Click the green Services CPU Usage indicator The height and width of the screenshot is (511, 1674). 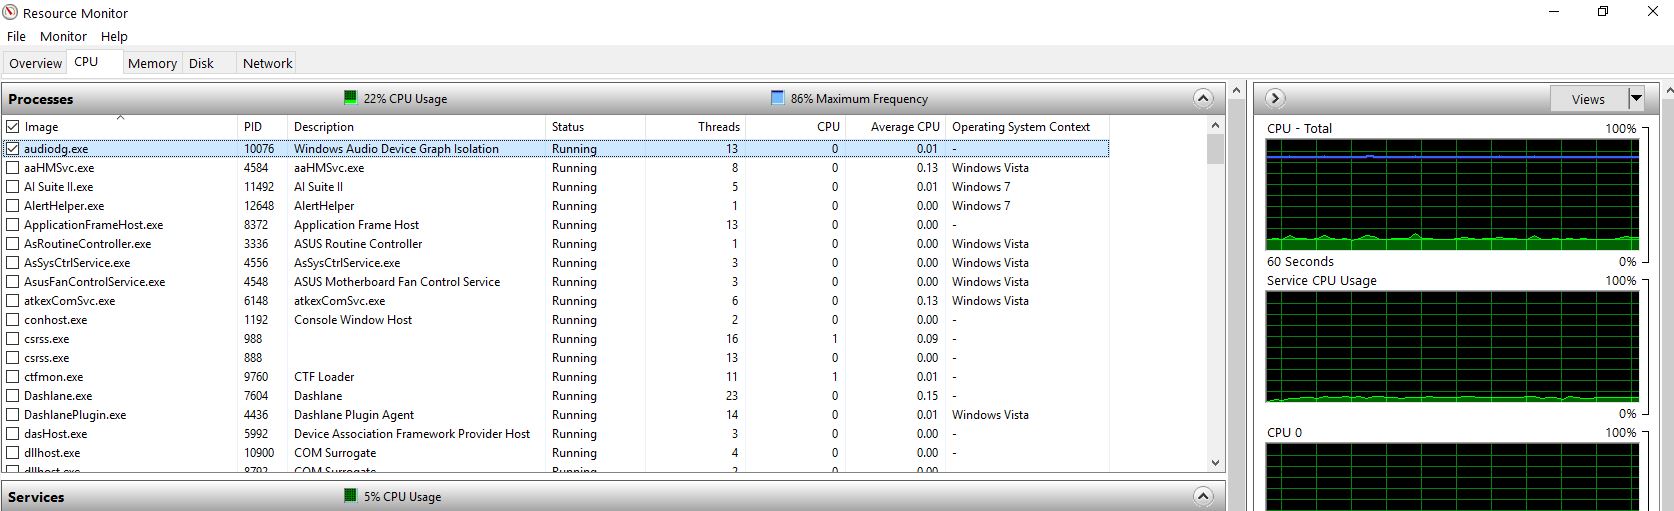pyautogui.click(x=350, y=496)
